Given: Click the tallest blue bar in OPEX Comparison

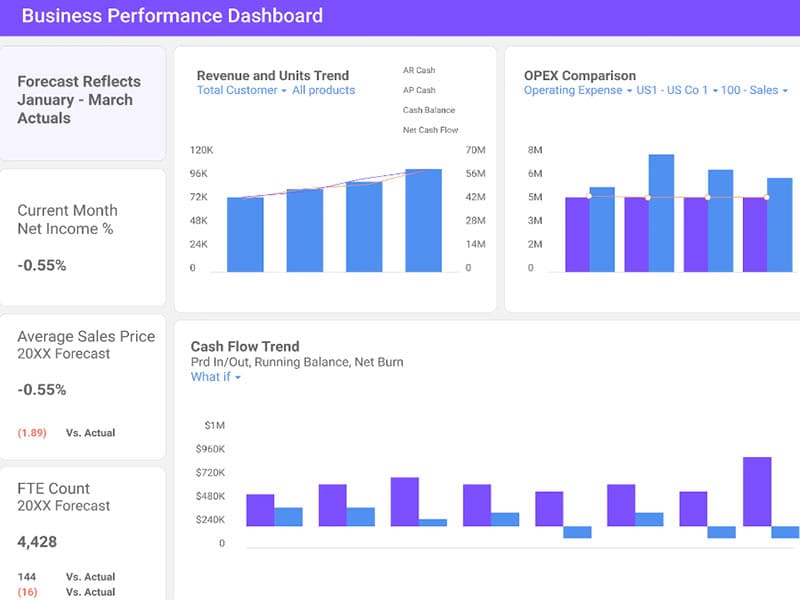Looking at the screenshot, I should tap(661, 212).
